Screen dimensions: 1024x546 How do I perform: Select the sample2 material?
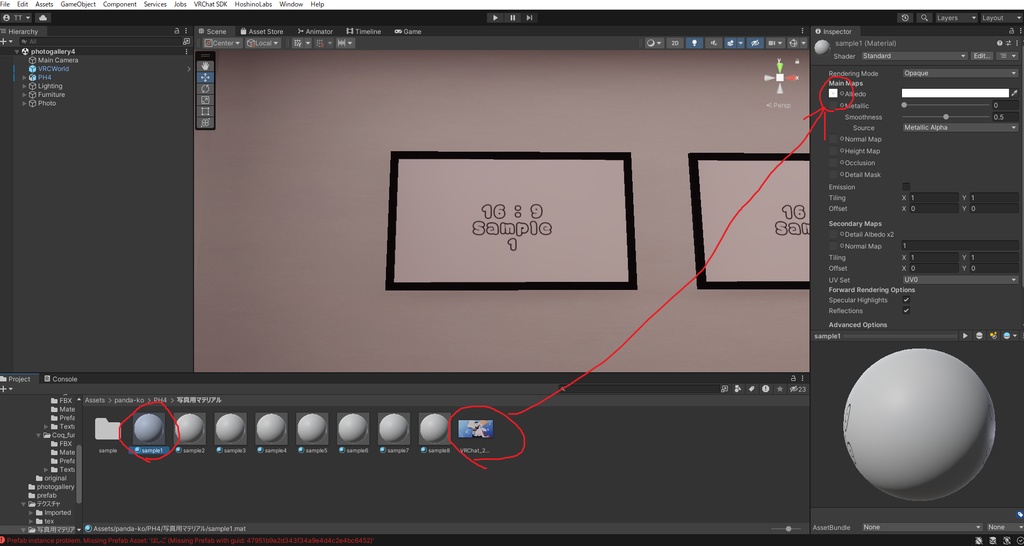pos(190,433)
